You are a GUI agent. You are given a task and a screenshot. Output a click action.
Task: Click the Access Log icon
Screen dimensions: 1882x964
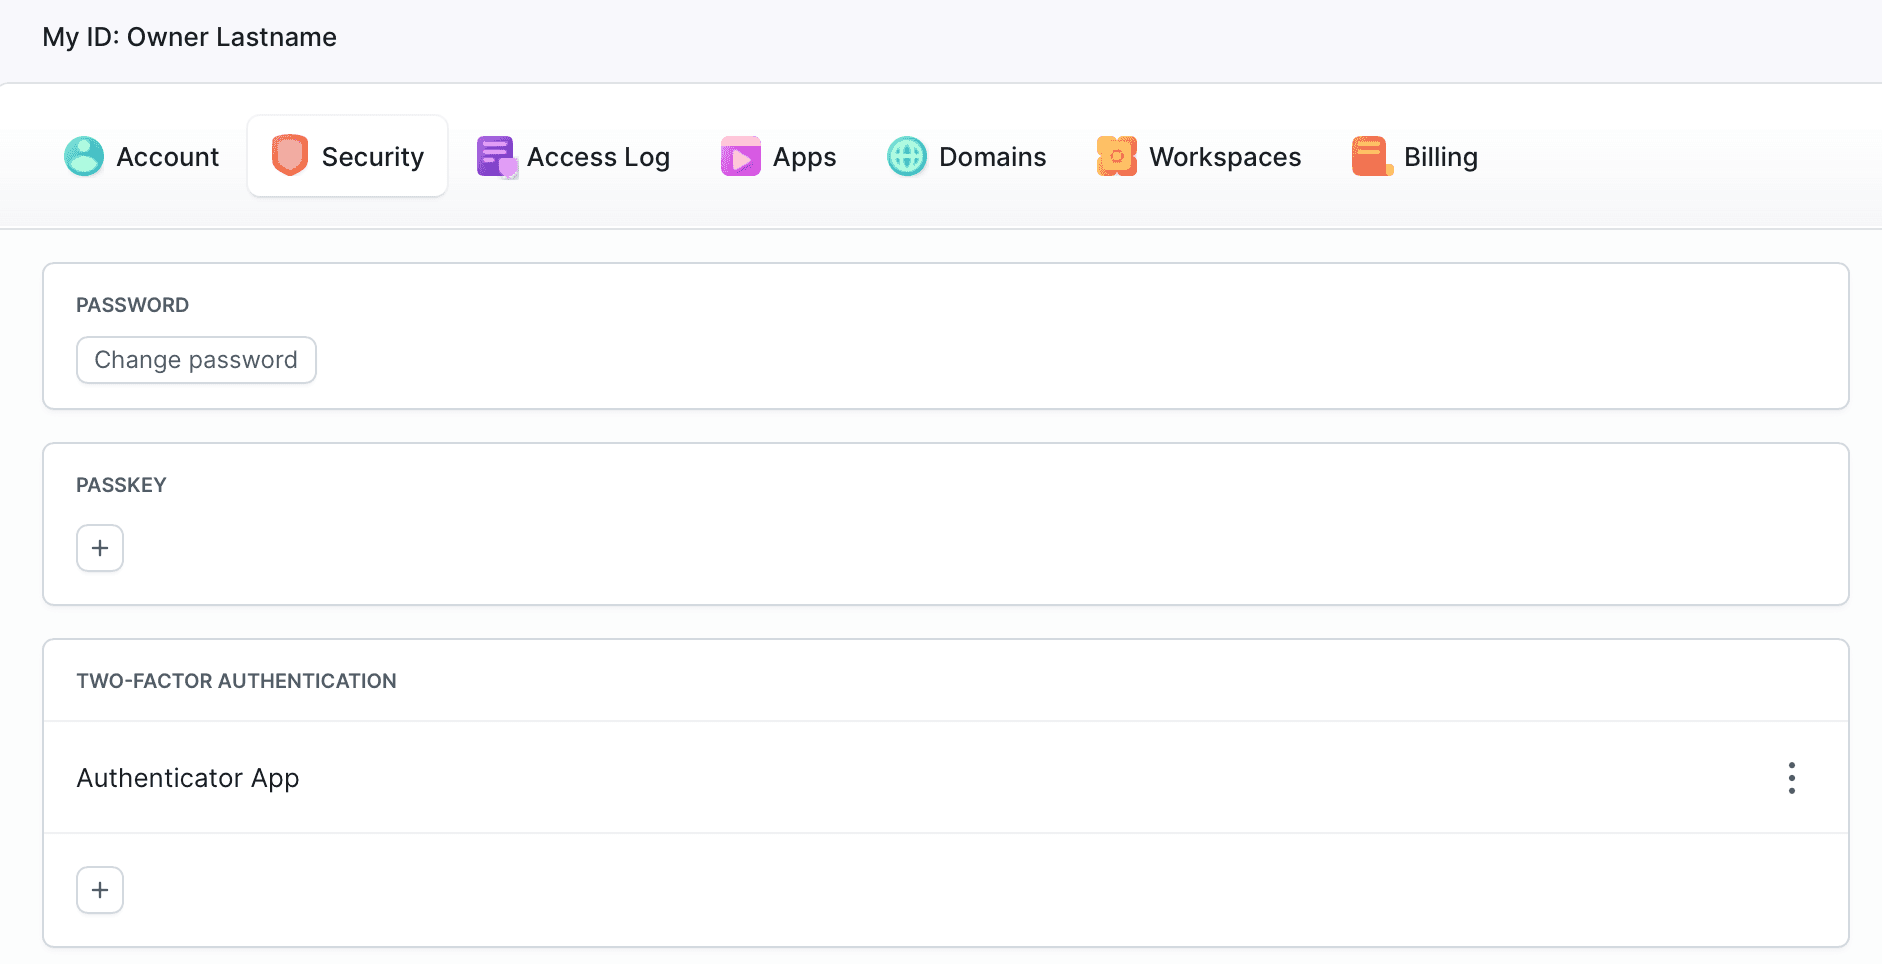coord(495,156)
